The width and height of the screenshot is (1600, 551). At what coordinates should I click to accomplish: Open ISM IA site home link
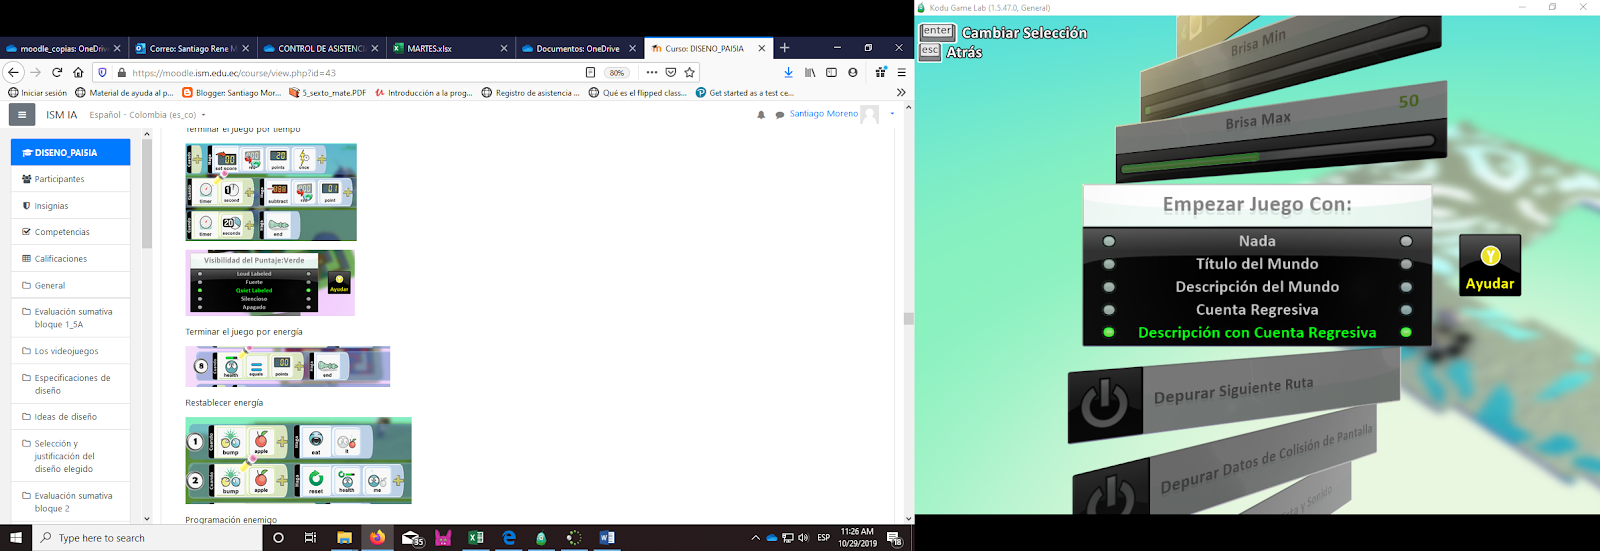tap(62, 115)
